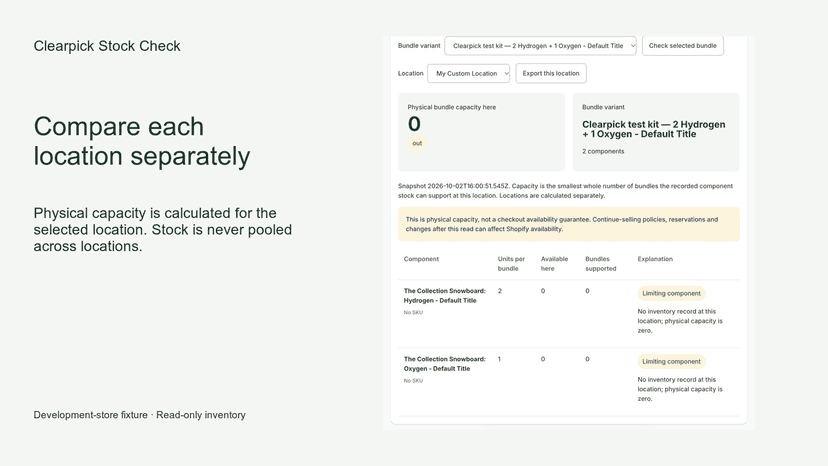Click the 'Bundle variant' label beside dropdown

pyautogui.click(x=419, y=46)
